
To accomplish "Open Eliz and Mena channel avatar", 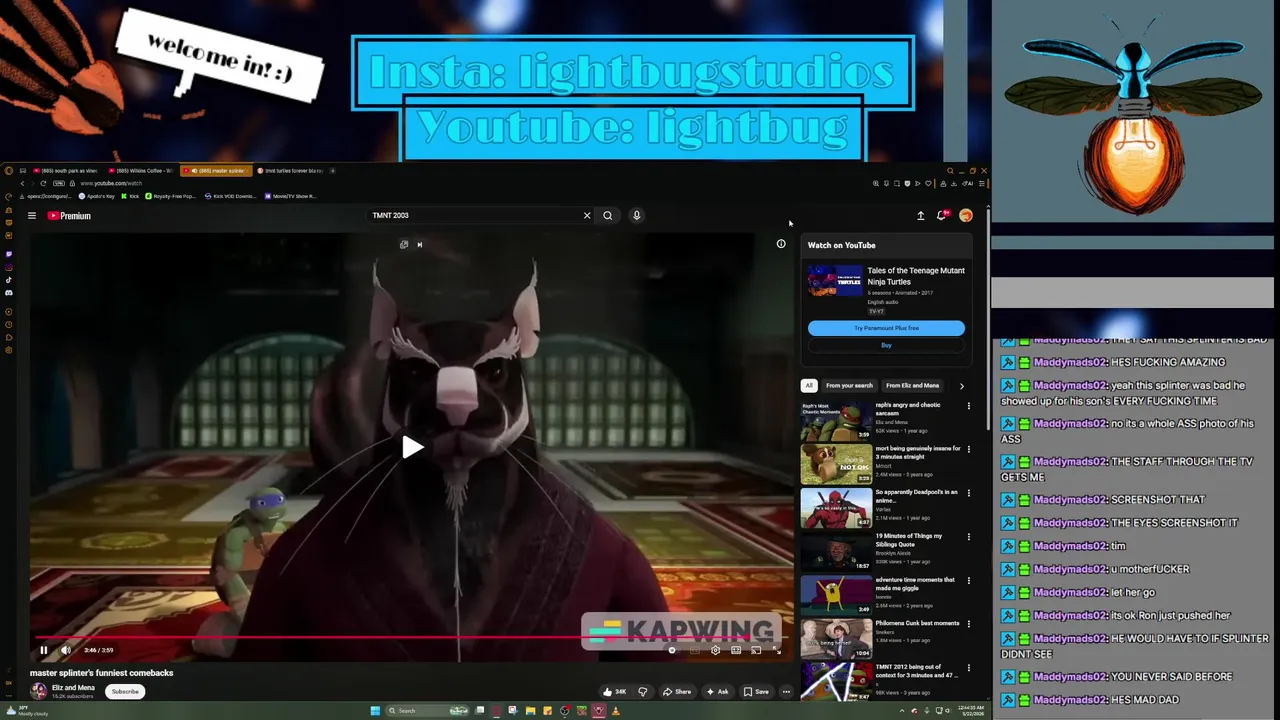I will [x=39, y=690].
